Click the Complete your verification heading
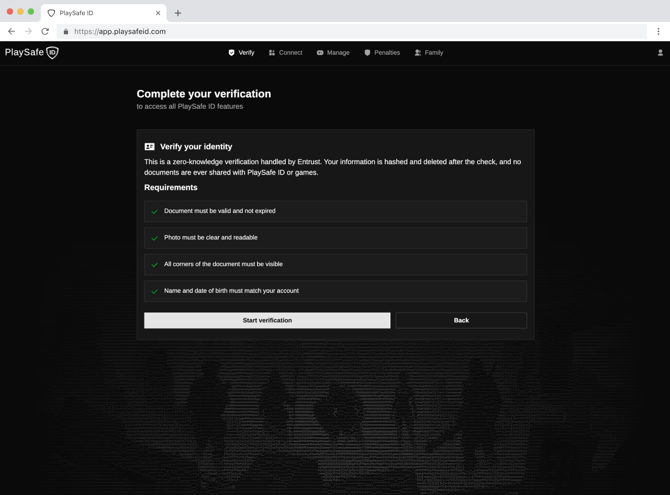 pyautogui.click(x=204, y=94)
